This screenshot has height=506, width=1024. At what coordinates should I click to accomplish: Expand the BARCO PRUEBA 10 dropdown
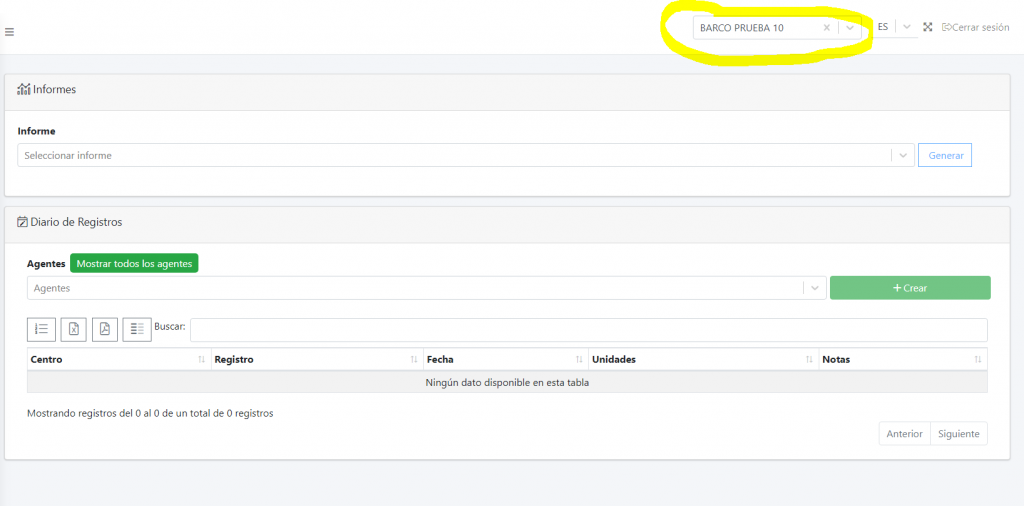click(x=849, y=28)
